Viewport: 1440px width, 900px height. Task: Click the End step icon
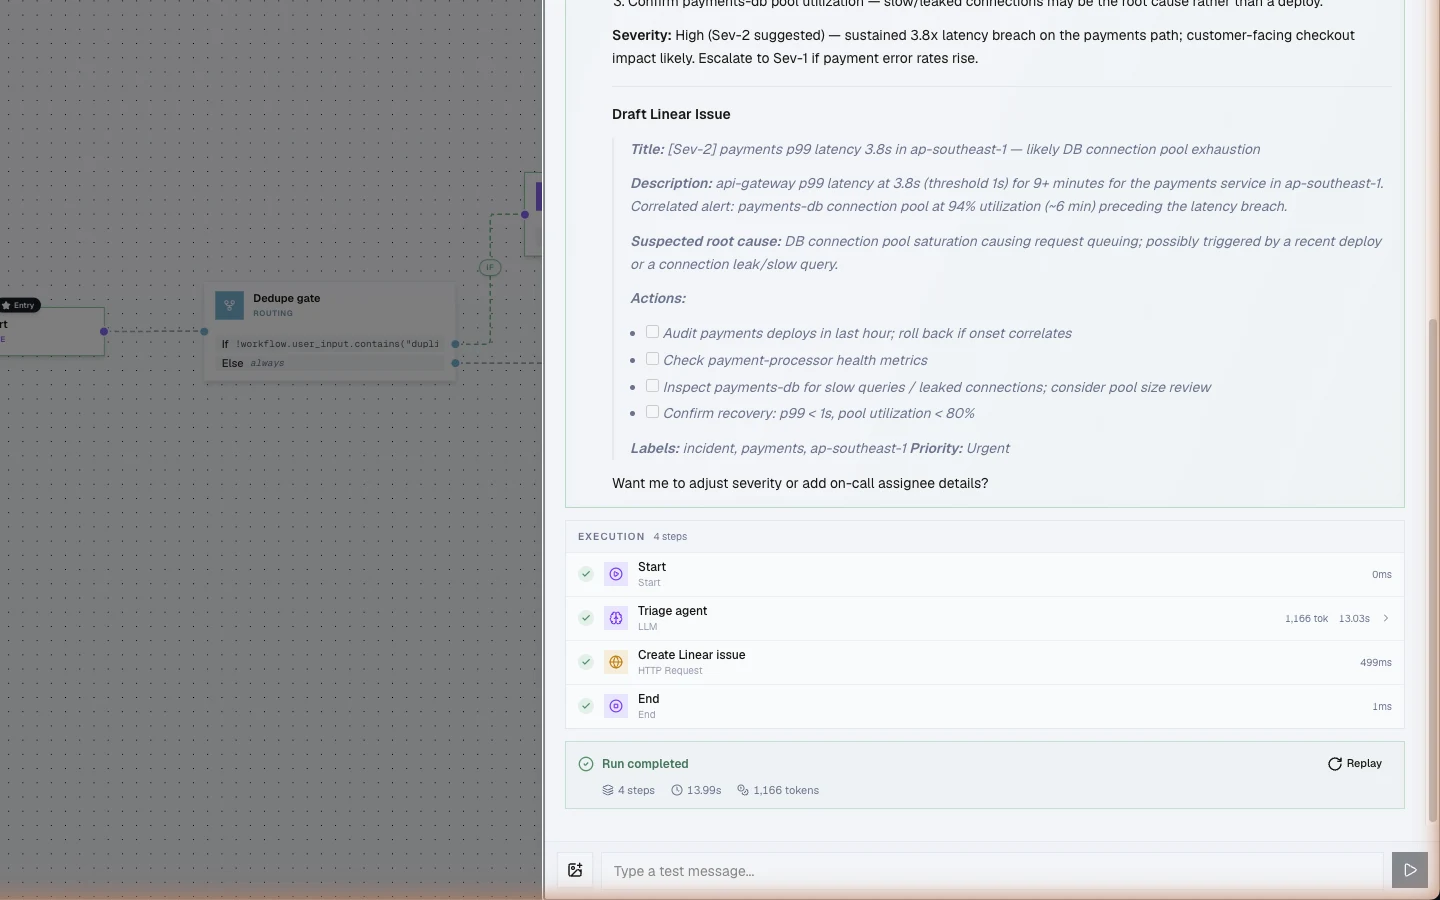616,706
